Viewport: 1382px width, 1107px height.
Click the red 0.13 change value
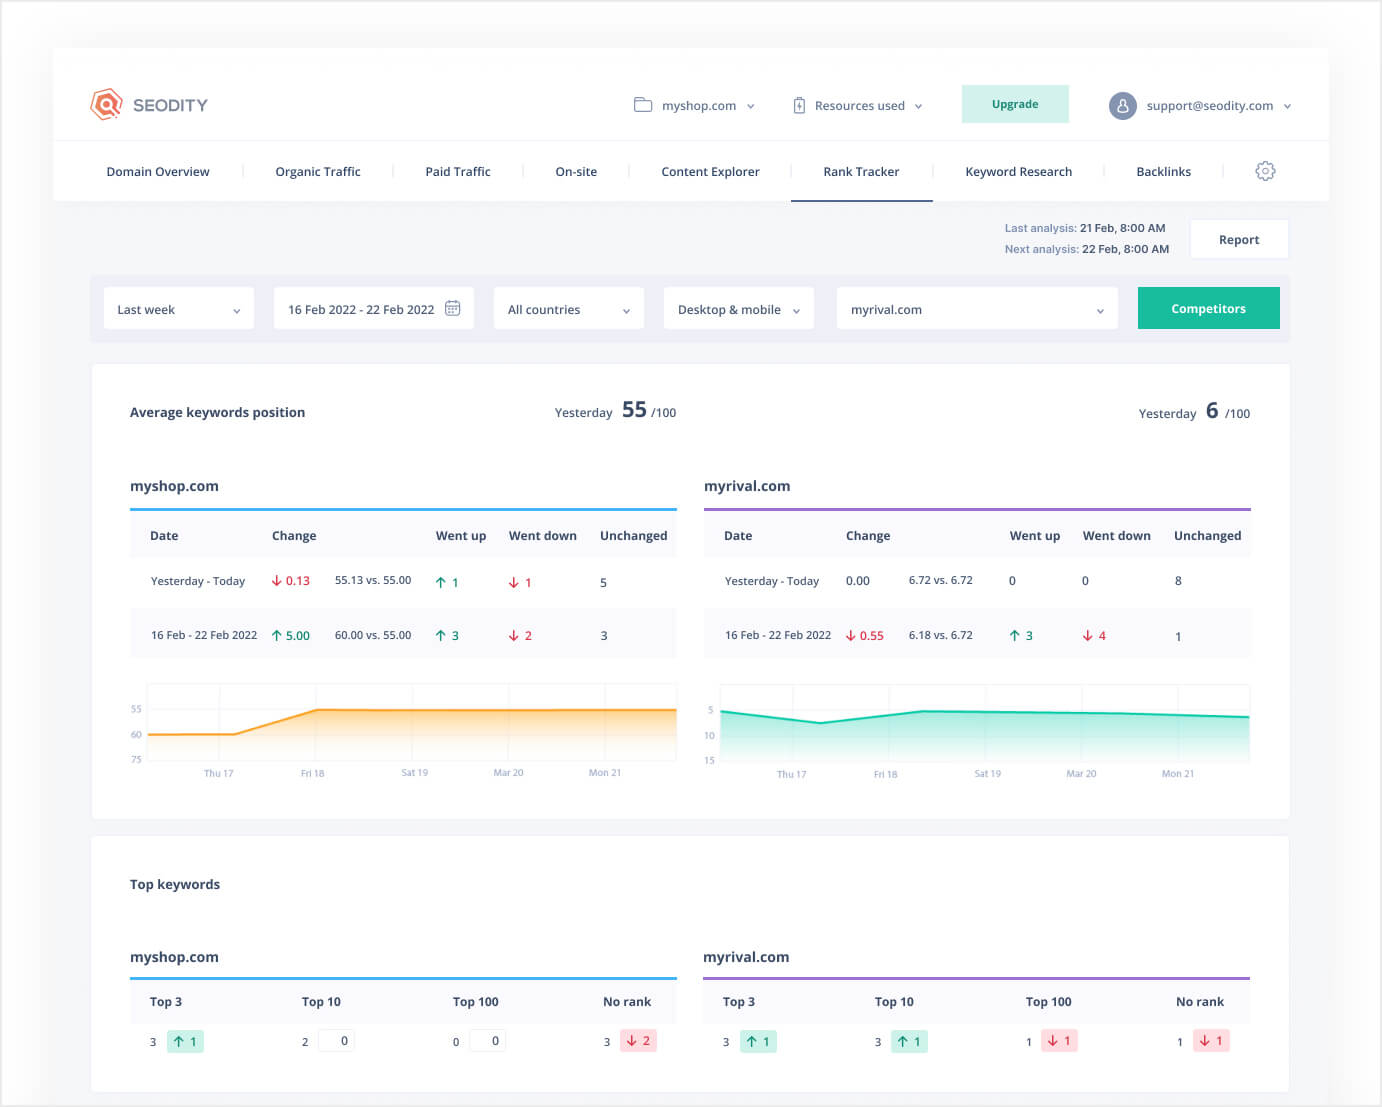click(291, 581)
